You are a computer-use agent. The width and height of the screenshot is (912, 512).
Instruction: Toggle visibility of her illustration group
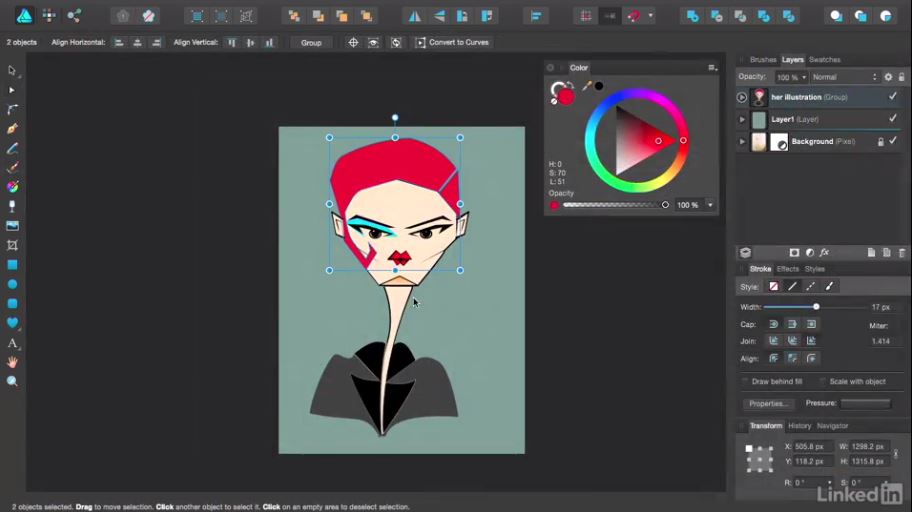coord(893,97)
